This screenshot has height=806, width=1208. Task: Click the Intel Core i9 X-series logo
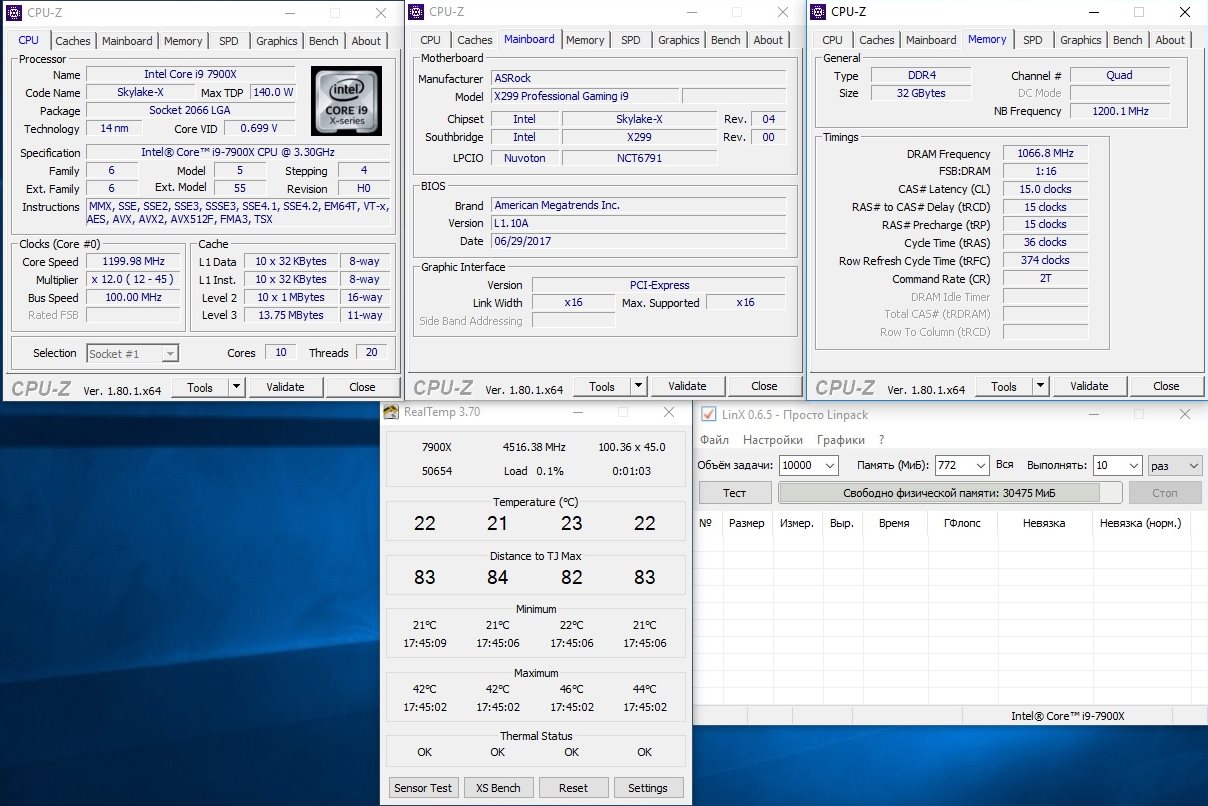(x=346, y=101)
